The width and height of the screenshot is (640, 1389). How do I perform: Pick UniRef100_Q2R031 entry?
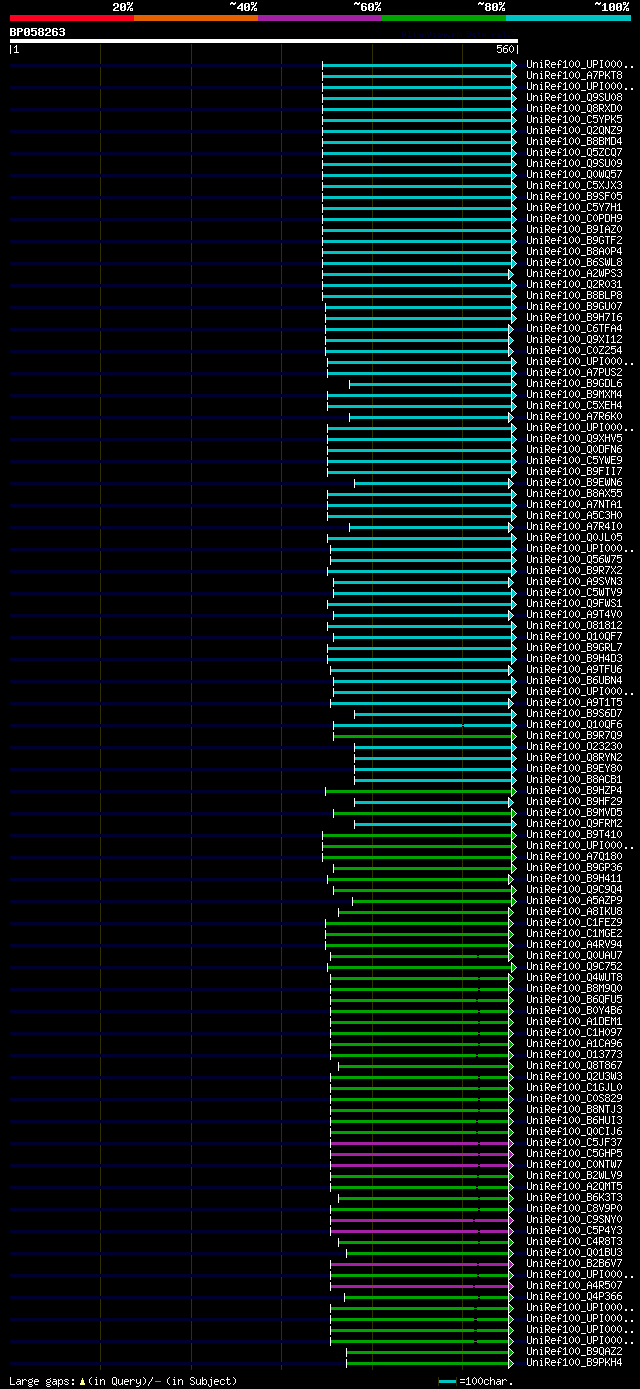click(x=574, y=284)
